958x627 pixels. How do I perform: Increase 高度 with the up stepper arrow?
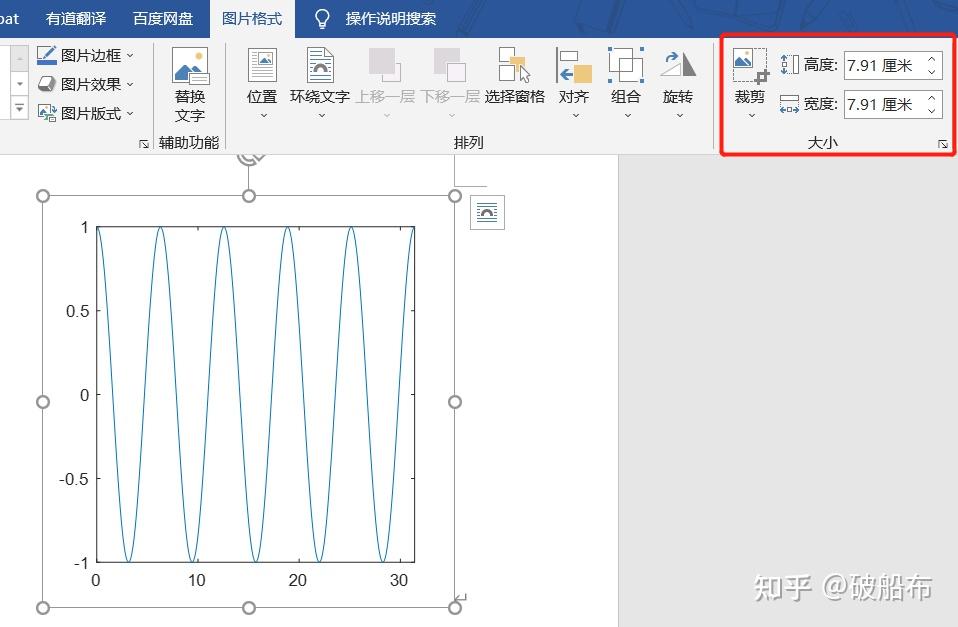[x=930, y=57]
